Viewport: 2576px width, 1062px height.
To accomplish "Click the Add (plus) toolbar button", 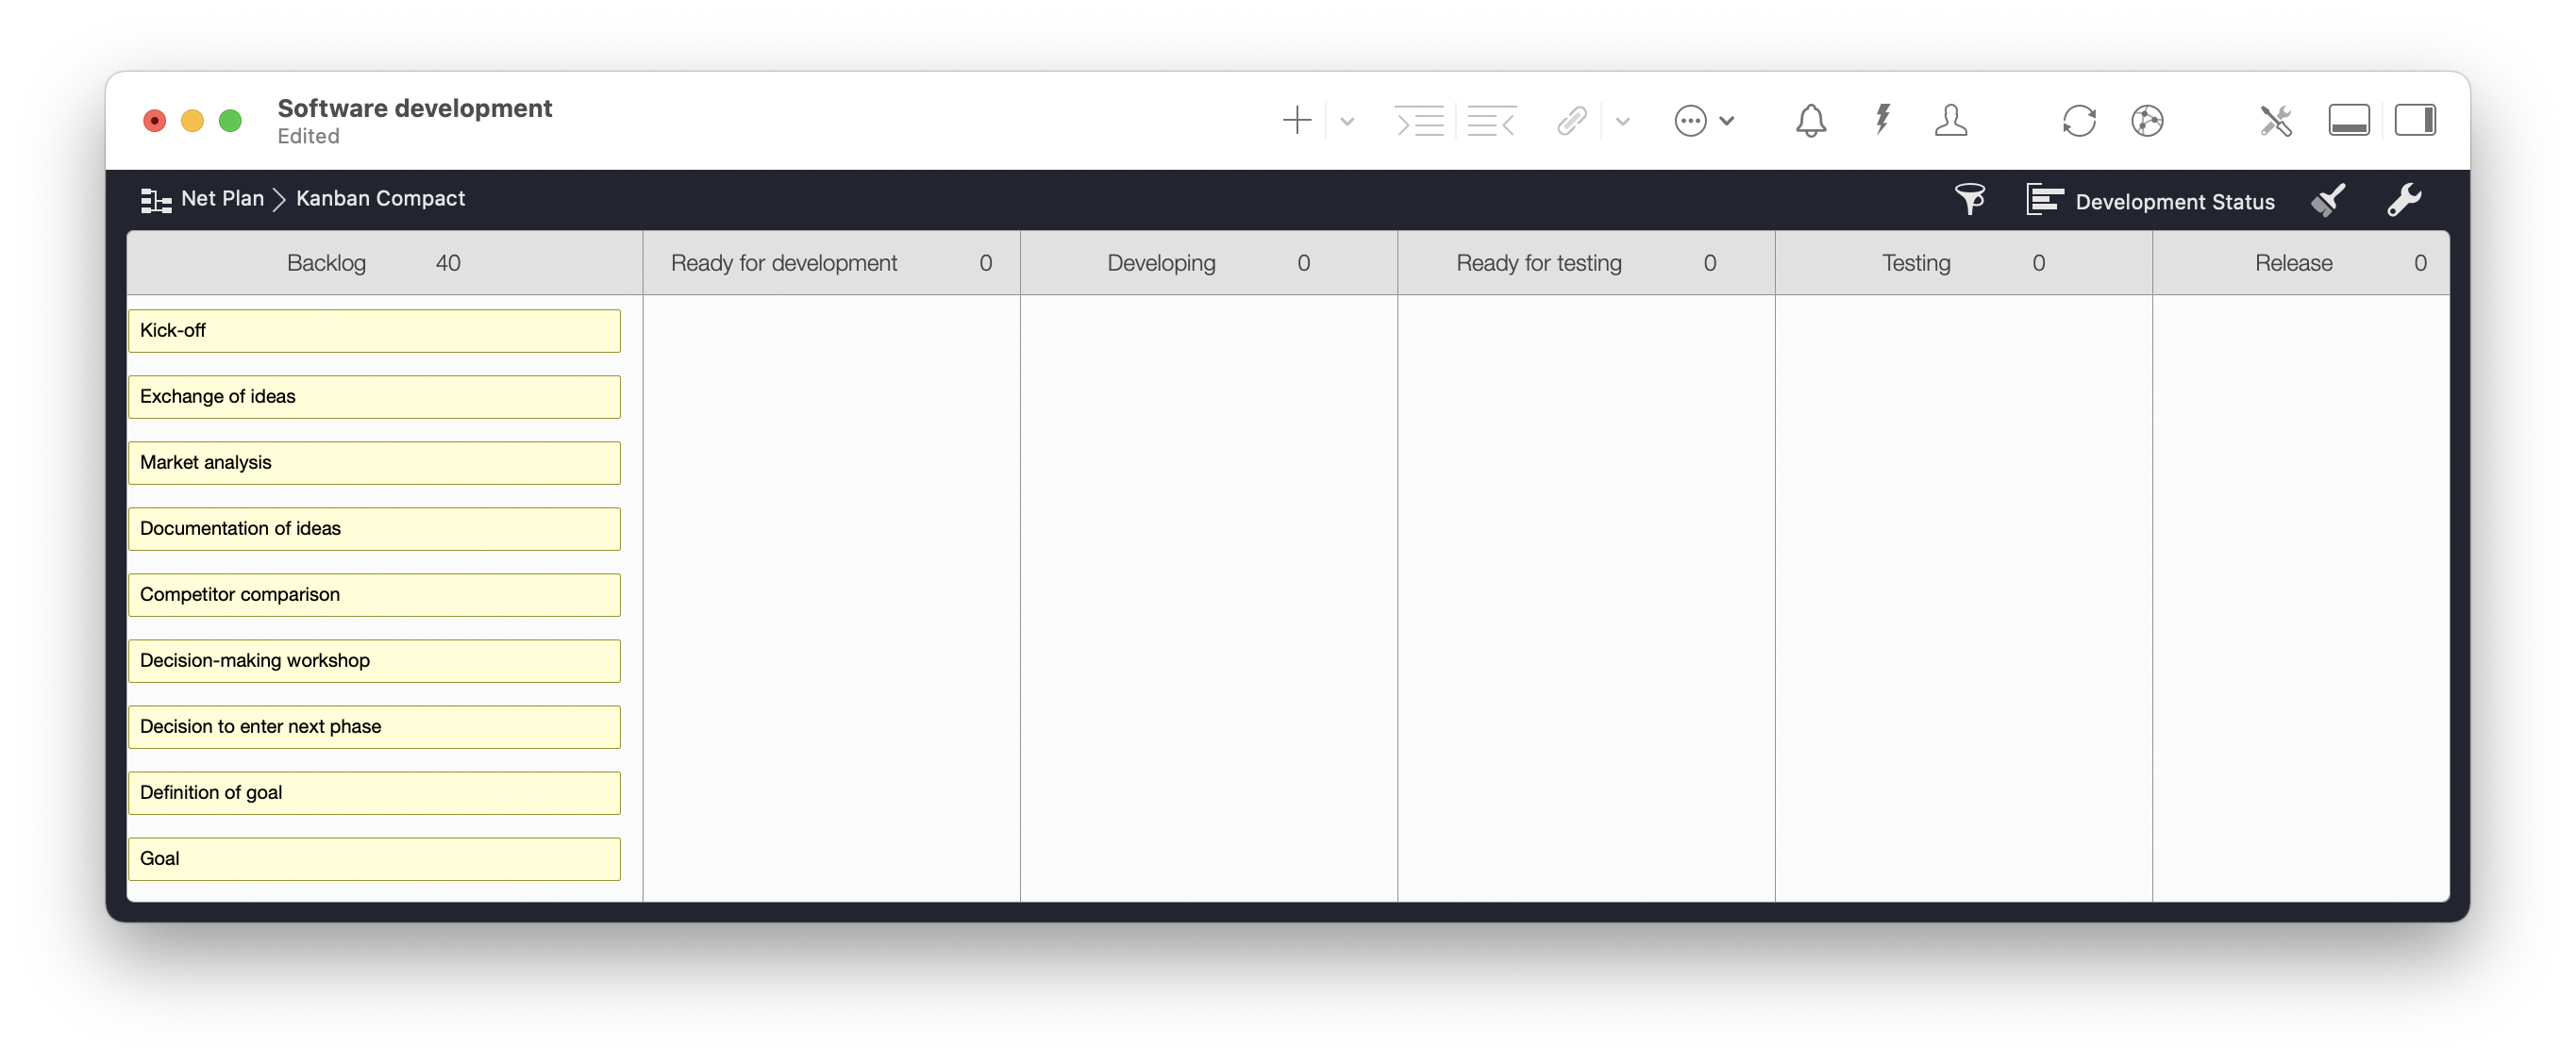I will (x=1296, y=121).
